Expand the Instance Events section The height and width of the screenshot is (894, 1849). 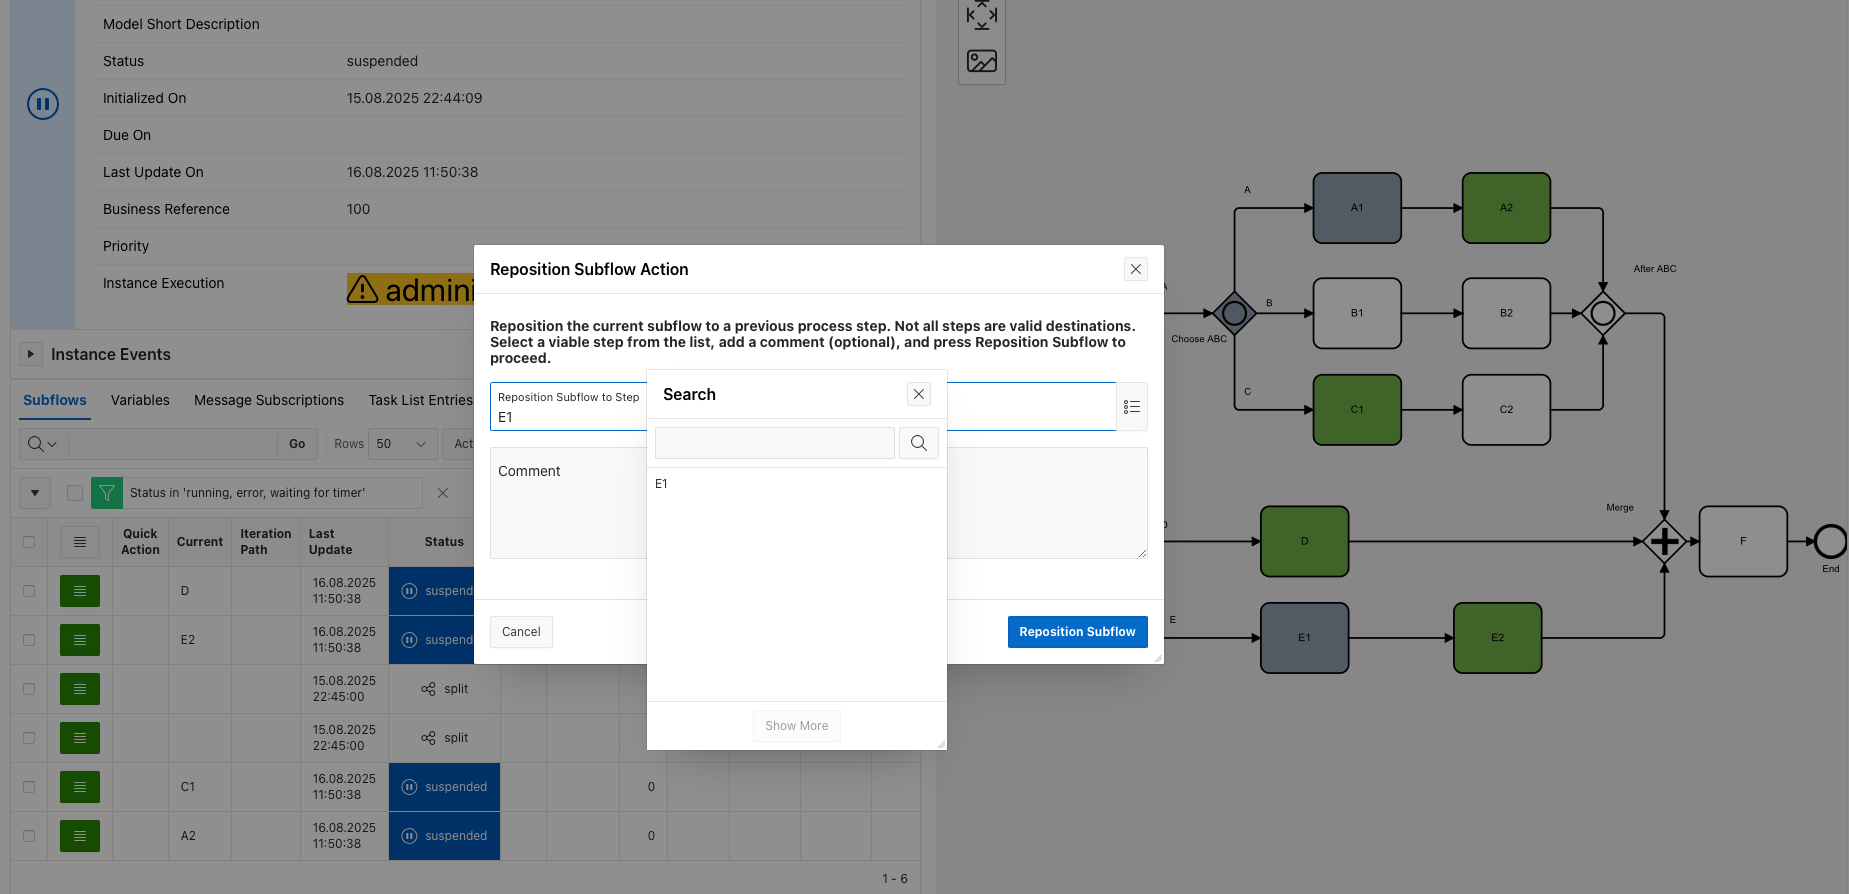coord(31,354)
